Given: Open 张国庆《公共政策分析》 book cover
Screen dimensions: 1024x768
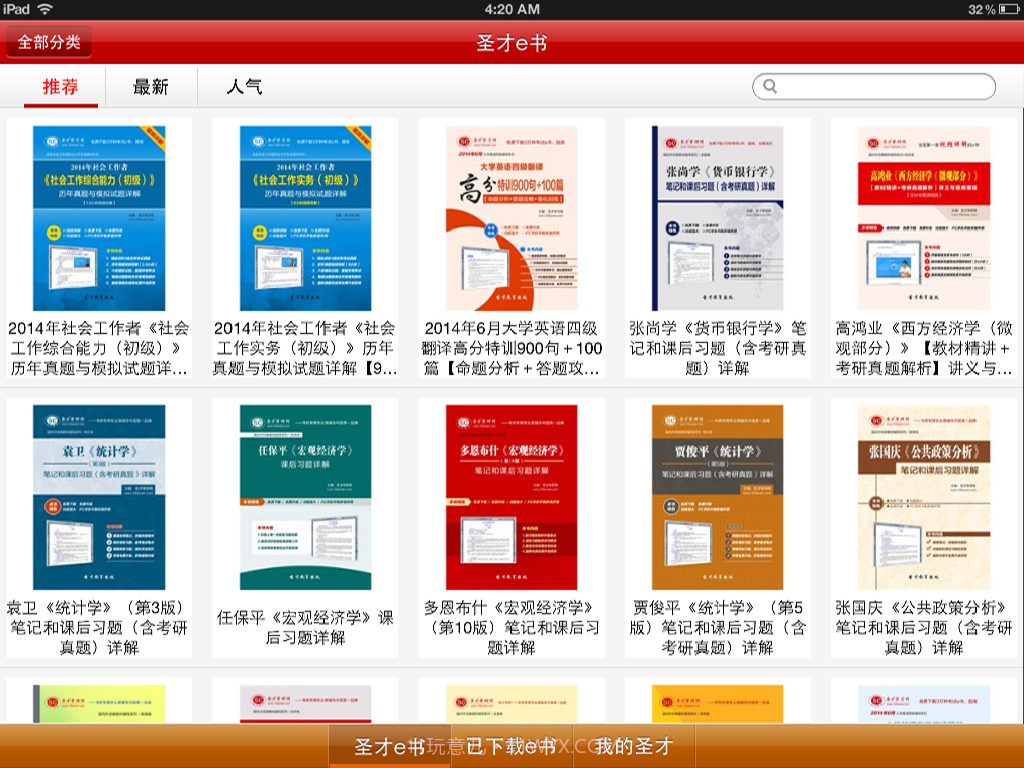Looking at the screenshot, I should click(925, 497).
